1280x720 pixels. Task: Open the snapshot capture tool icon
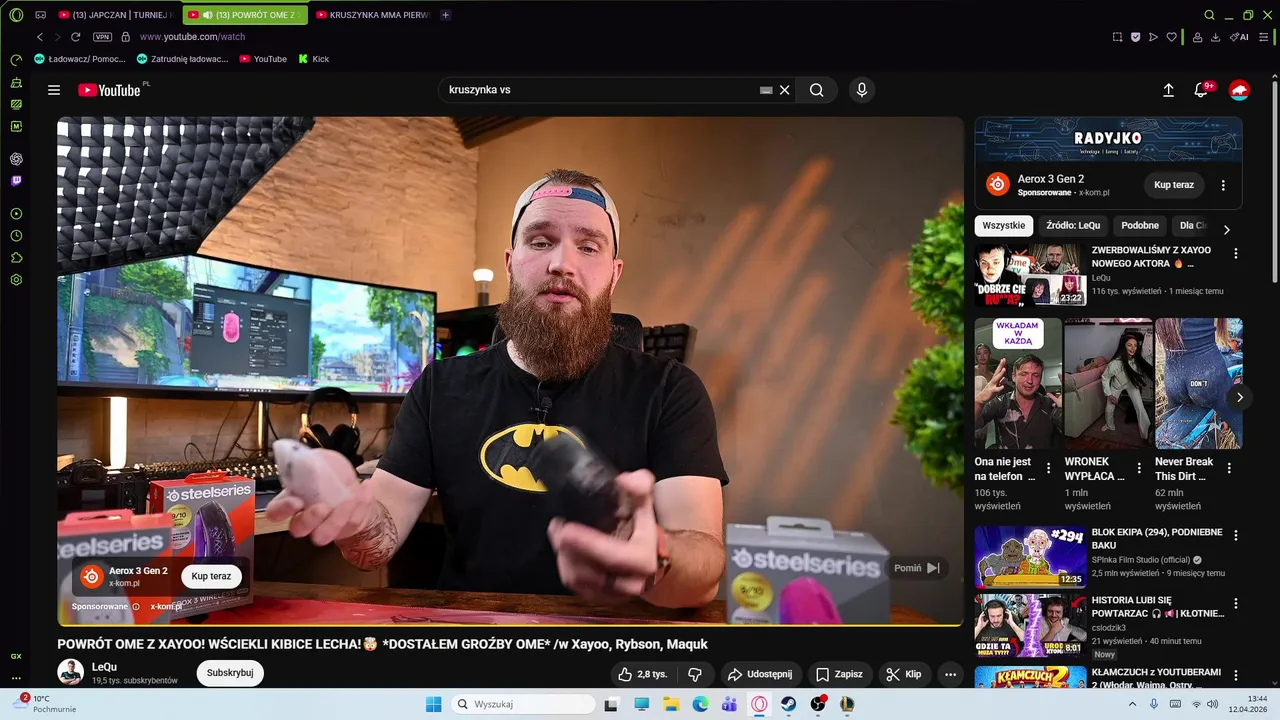click(1117, 37)
